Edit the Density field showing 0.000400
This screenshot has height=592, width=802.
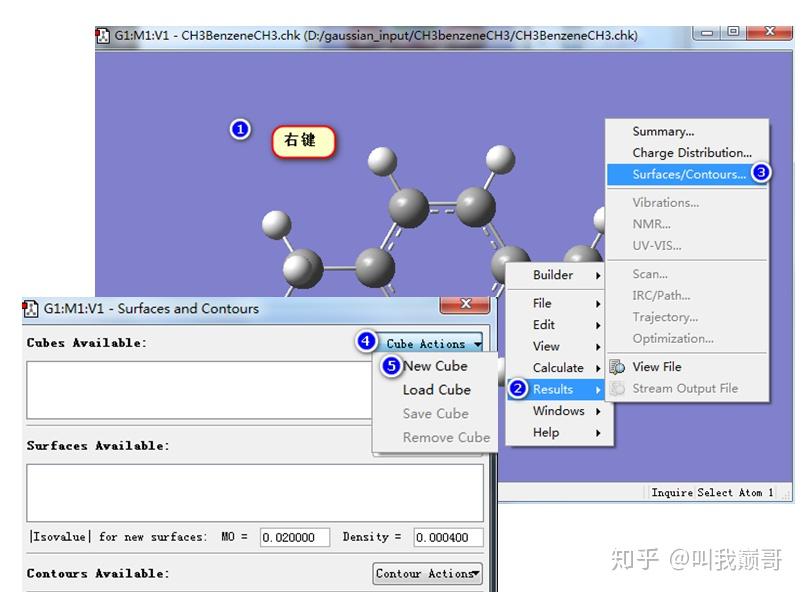coord(440,537)
